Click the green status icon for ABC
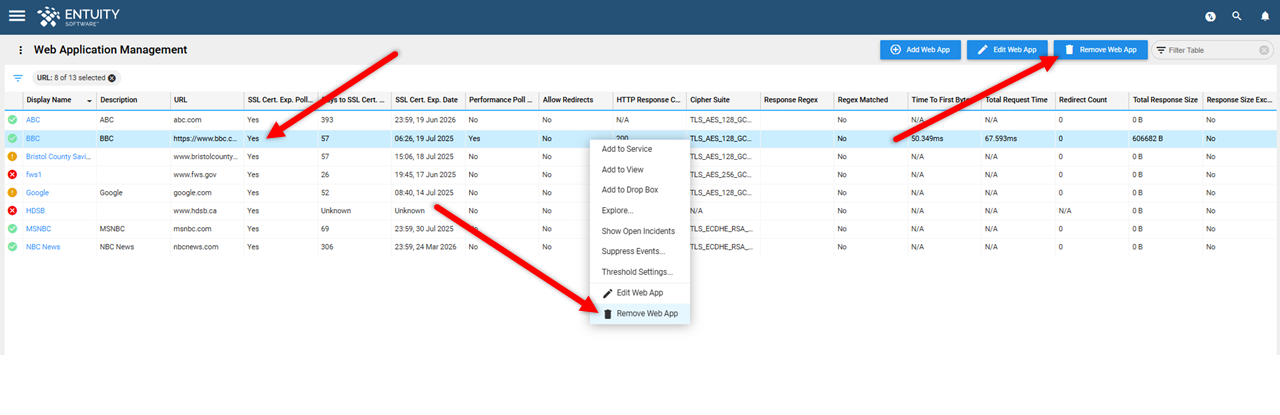This screenshot has width=1280, height=415. point(12,120)
